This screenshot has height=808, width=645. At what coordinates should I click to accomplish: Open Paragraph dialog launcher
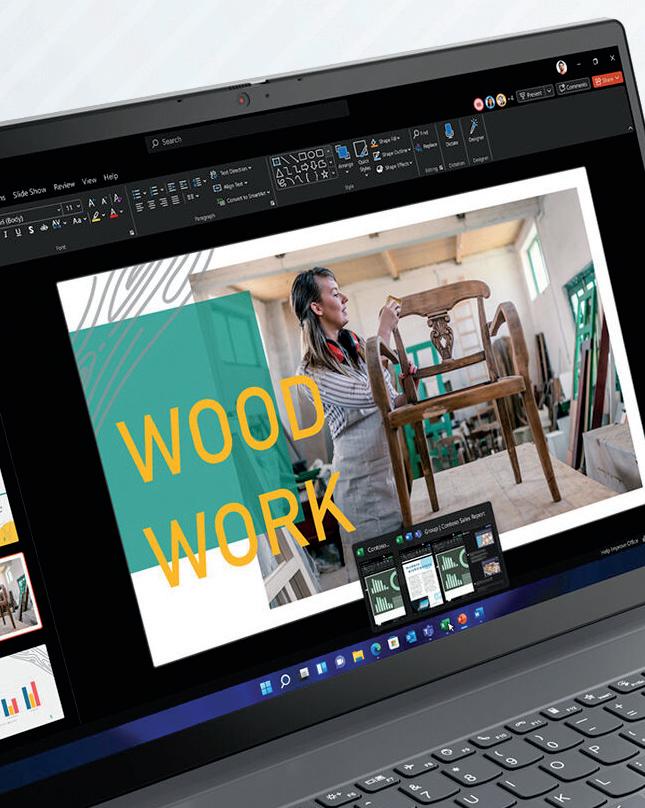[273, 204]
